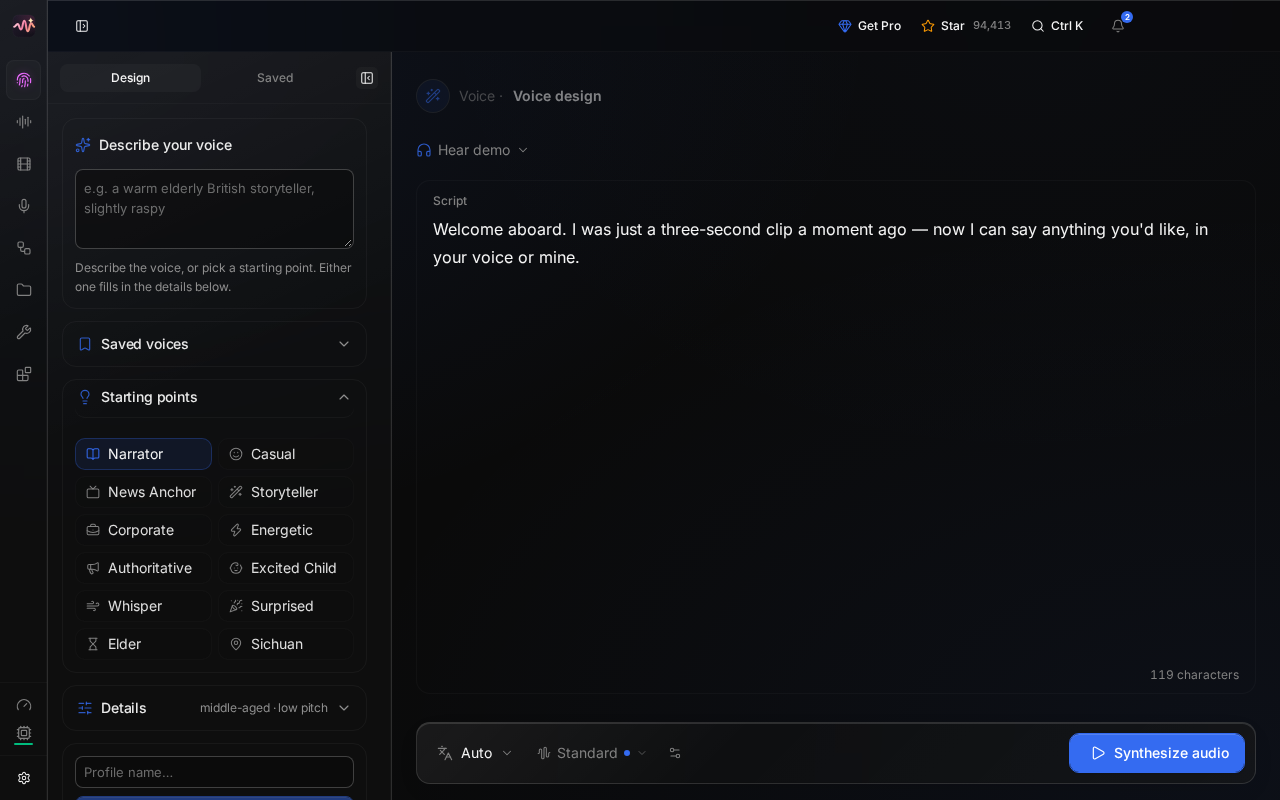Image resolution: width=1280 pixels, height=800 pixels.
Task: Click the gauge speed icon in sidebar
Action: click(24, 705)
